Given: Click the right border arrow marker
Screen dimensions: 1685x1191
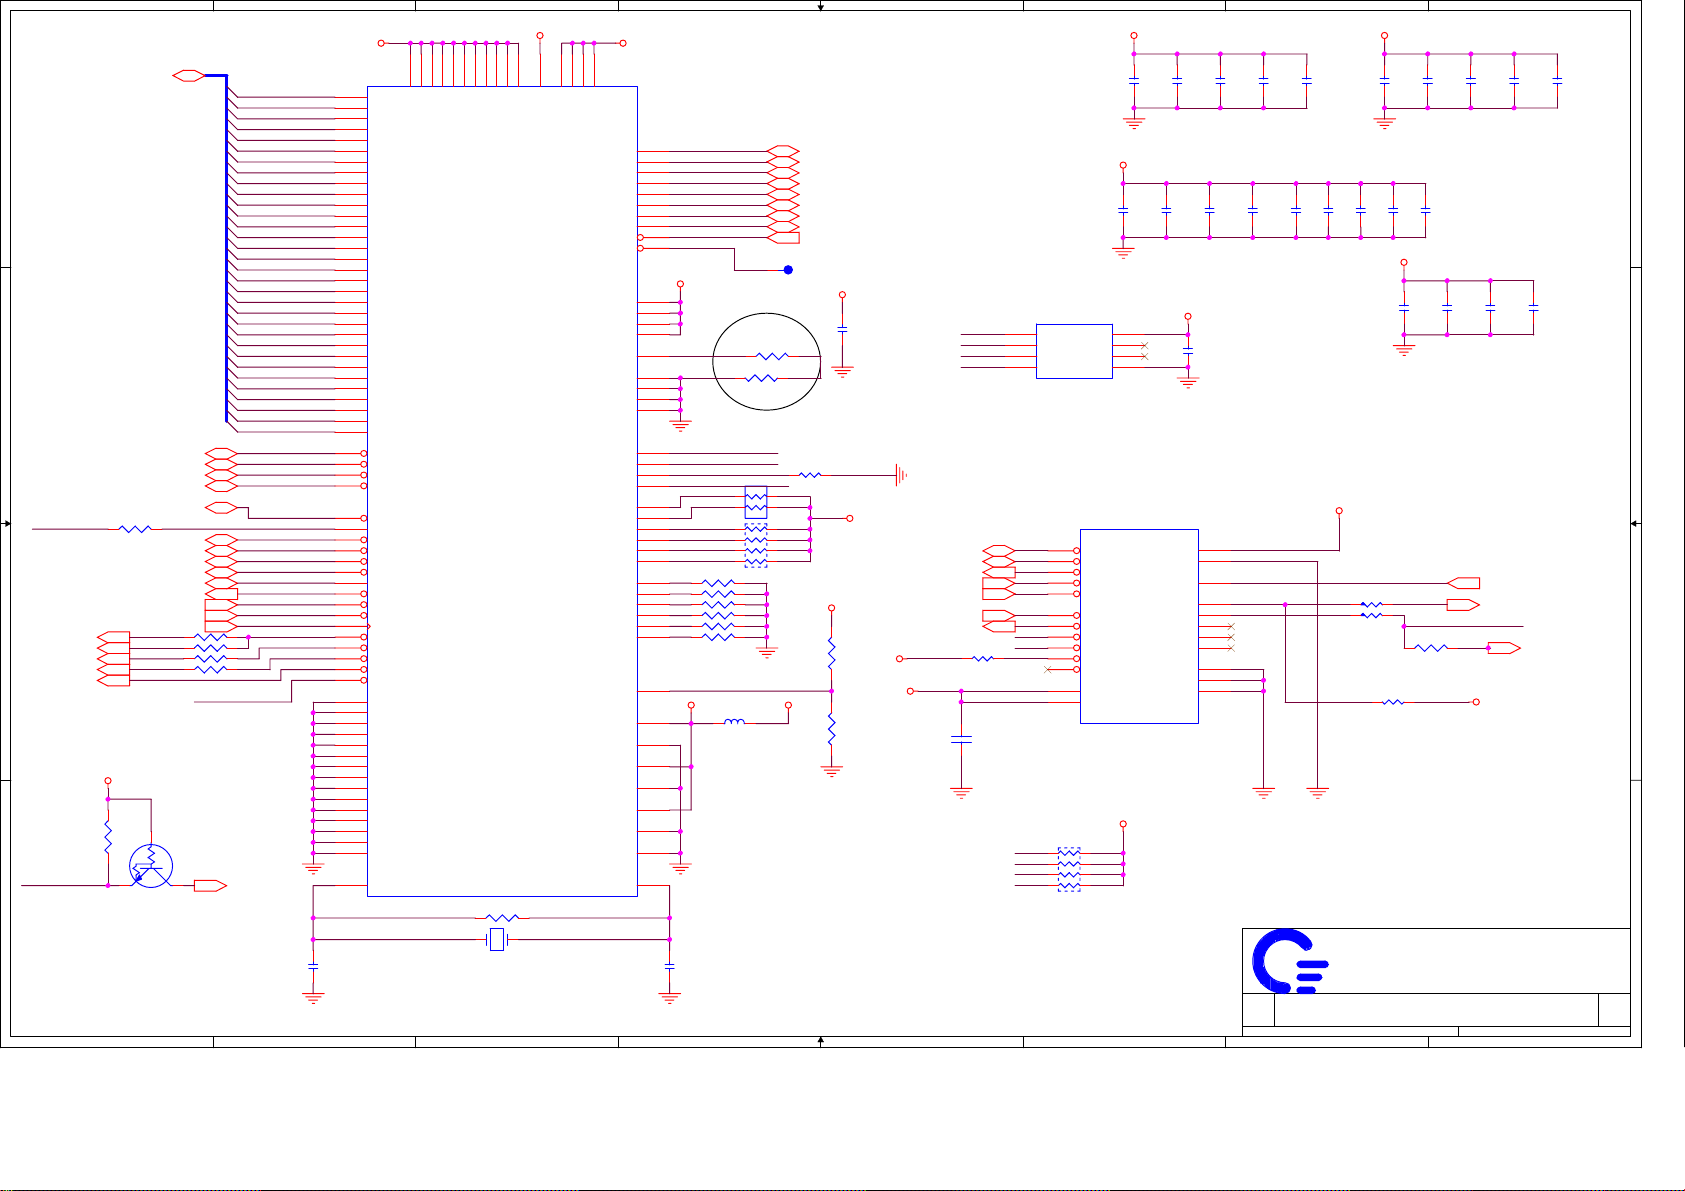Looking at the screenshot, I should click(x=1635, y=523).
